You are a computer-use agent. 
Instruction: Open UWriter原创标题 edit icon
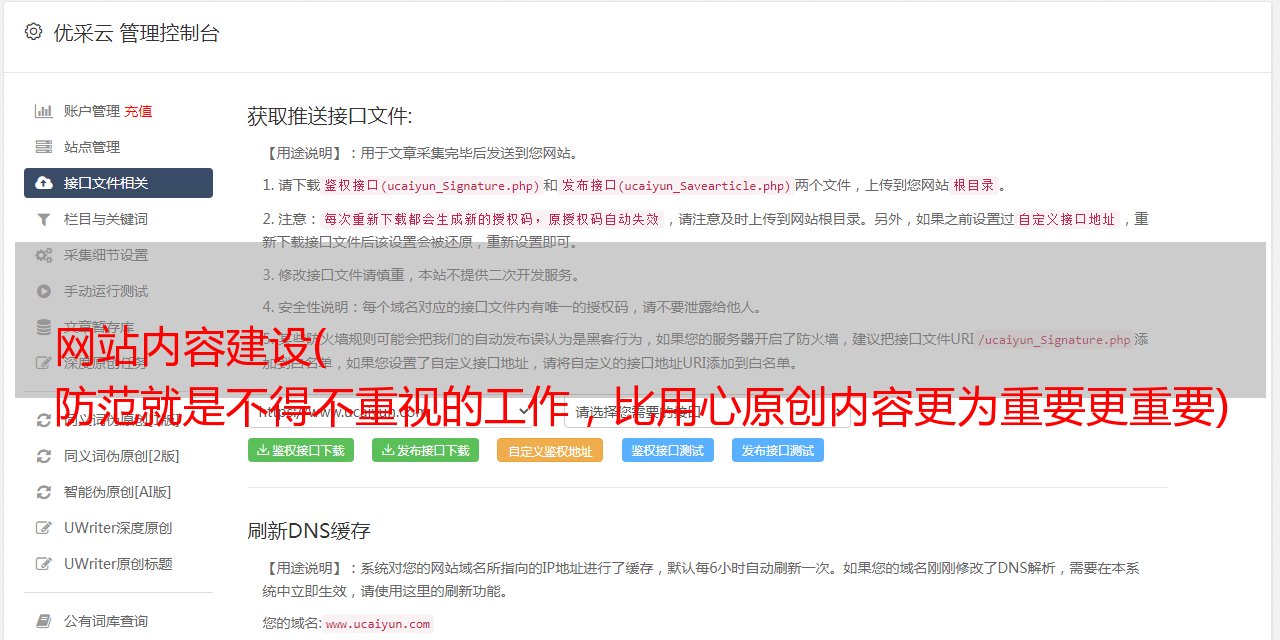point(44,564)
